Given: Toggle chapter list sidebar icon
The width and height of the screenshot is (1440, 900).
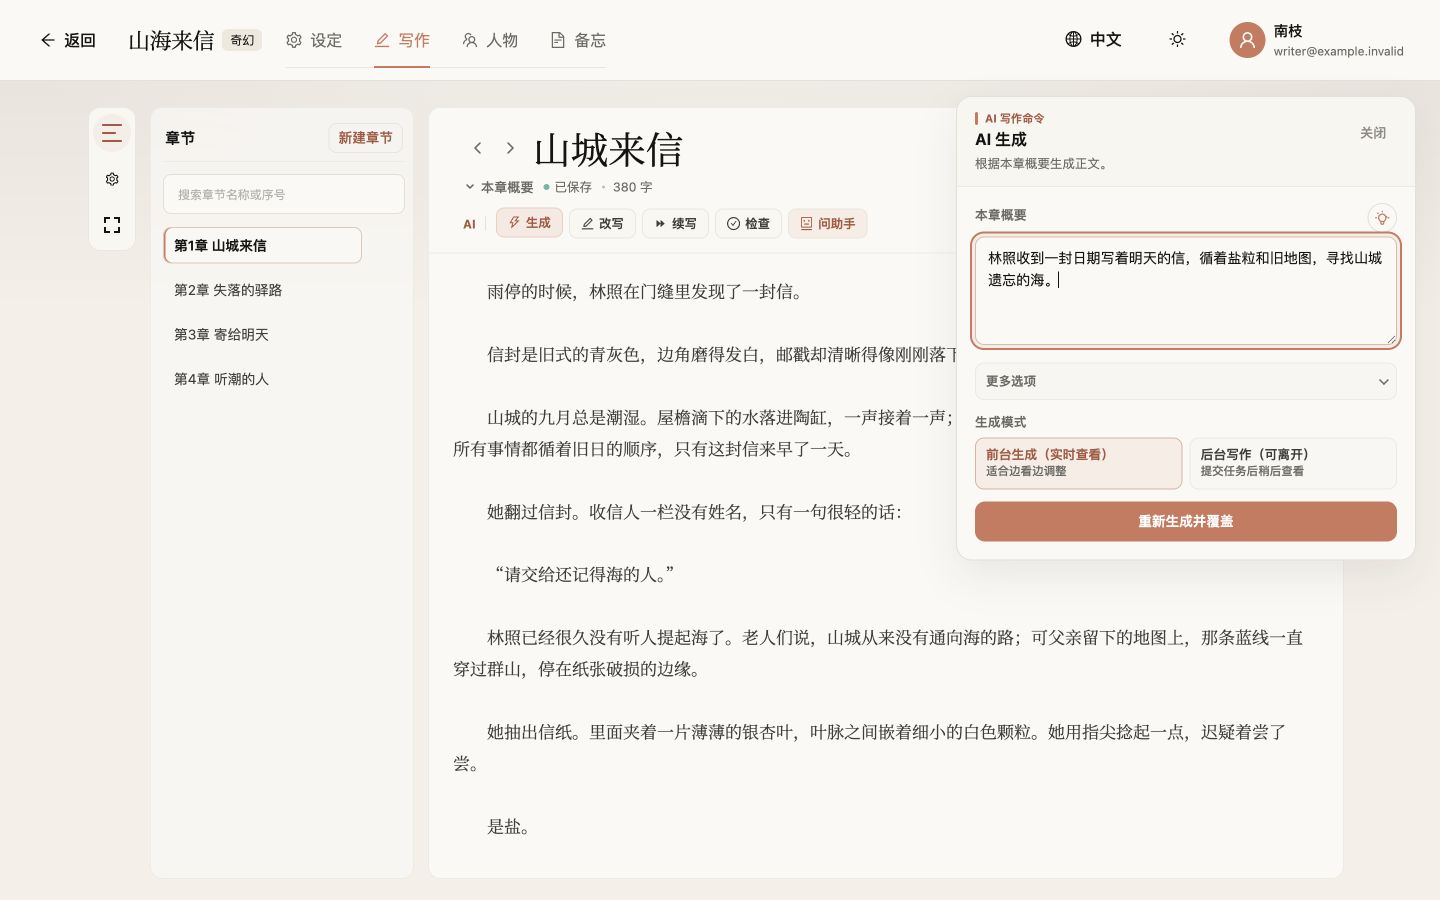Looking at the screenshot, I should pos(112,133).
